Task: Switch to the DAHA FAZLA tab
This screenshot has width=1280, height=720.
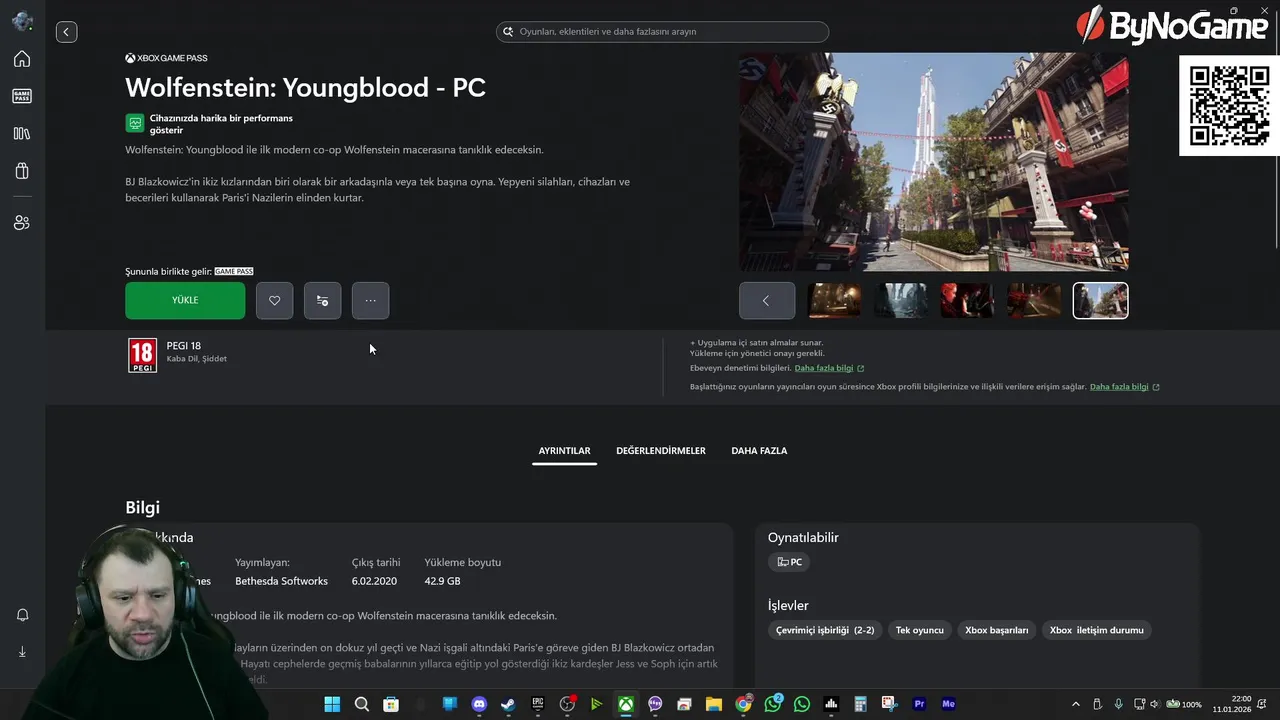Action: (759, 451)
